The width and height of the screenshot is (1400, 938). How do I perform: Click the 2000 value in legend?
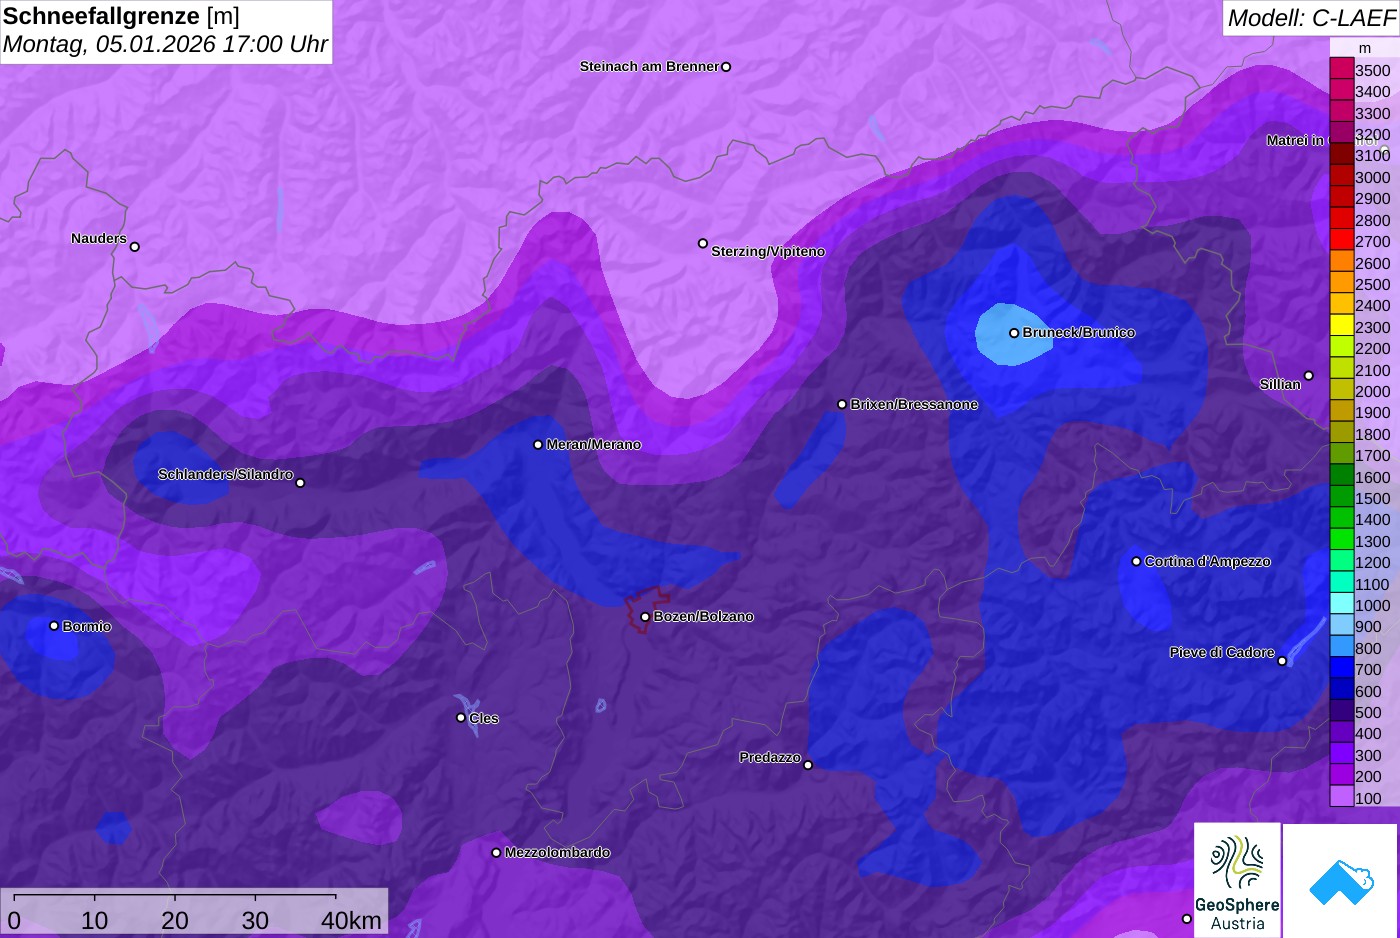(x=1373, y=391)
